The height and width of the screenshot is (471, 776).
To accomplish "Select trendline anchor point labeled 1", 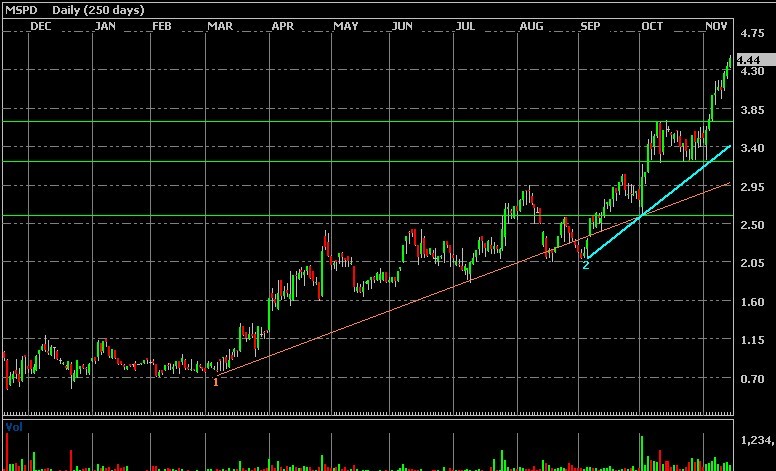I will [x=215, y=382].
